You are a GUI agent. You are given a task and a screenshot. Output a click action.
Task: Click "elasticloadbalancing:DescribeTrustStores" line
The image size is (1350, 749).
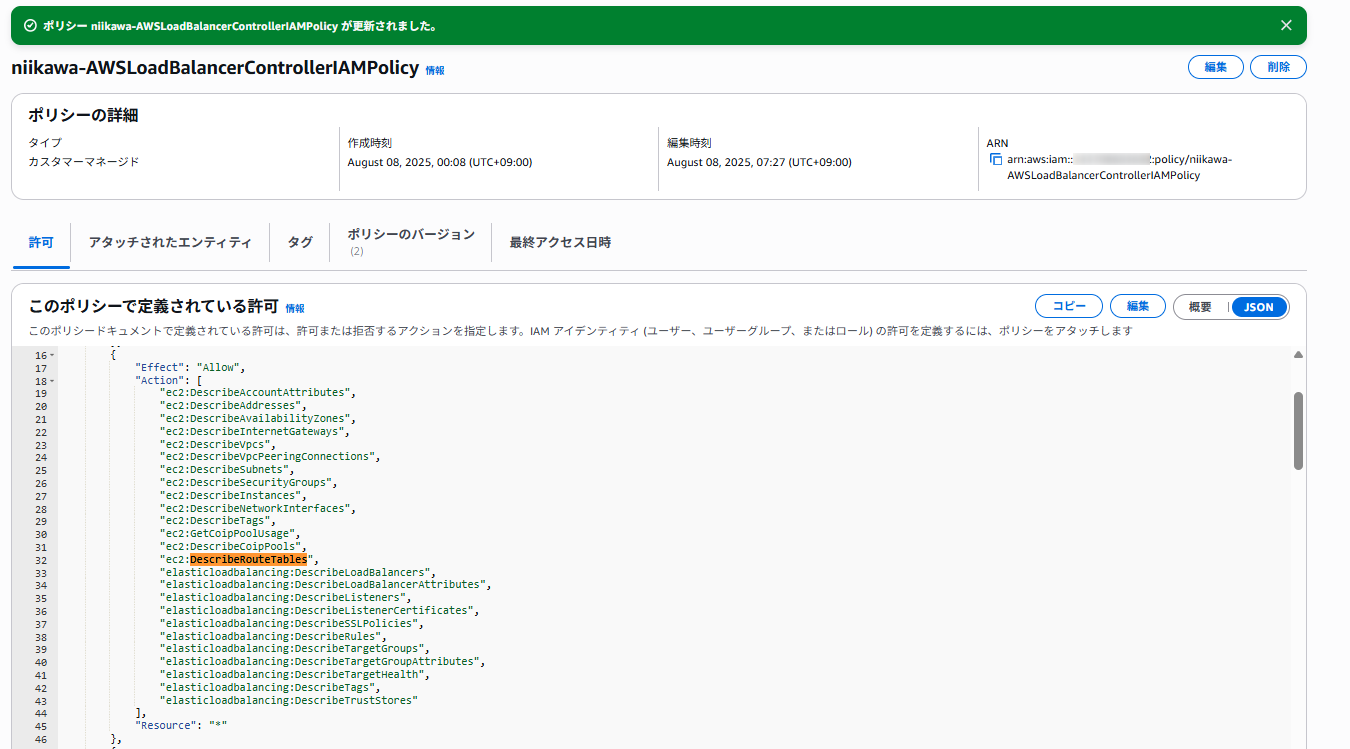click(289, 700)
